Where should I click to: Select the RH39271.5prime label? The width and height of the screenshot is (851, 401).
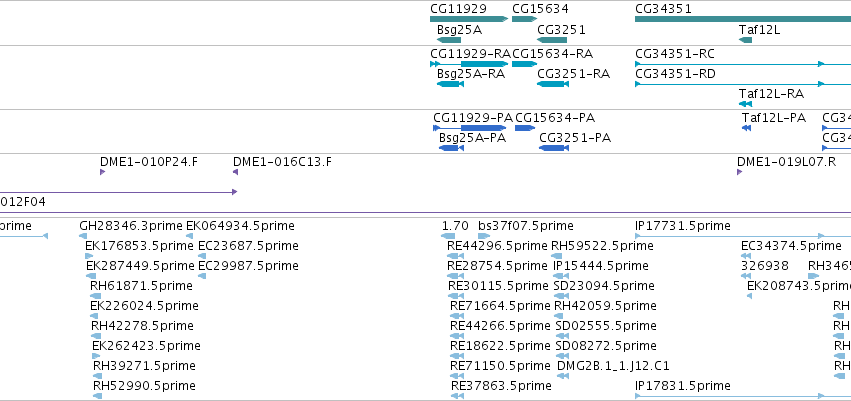click(x=144, y=366)
